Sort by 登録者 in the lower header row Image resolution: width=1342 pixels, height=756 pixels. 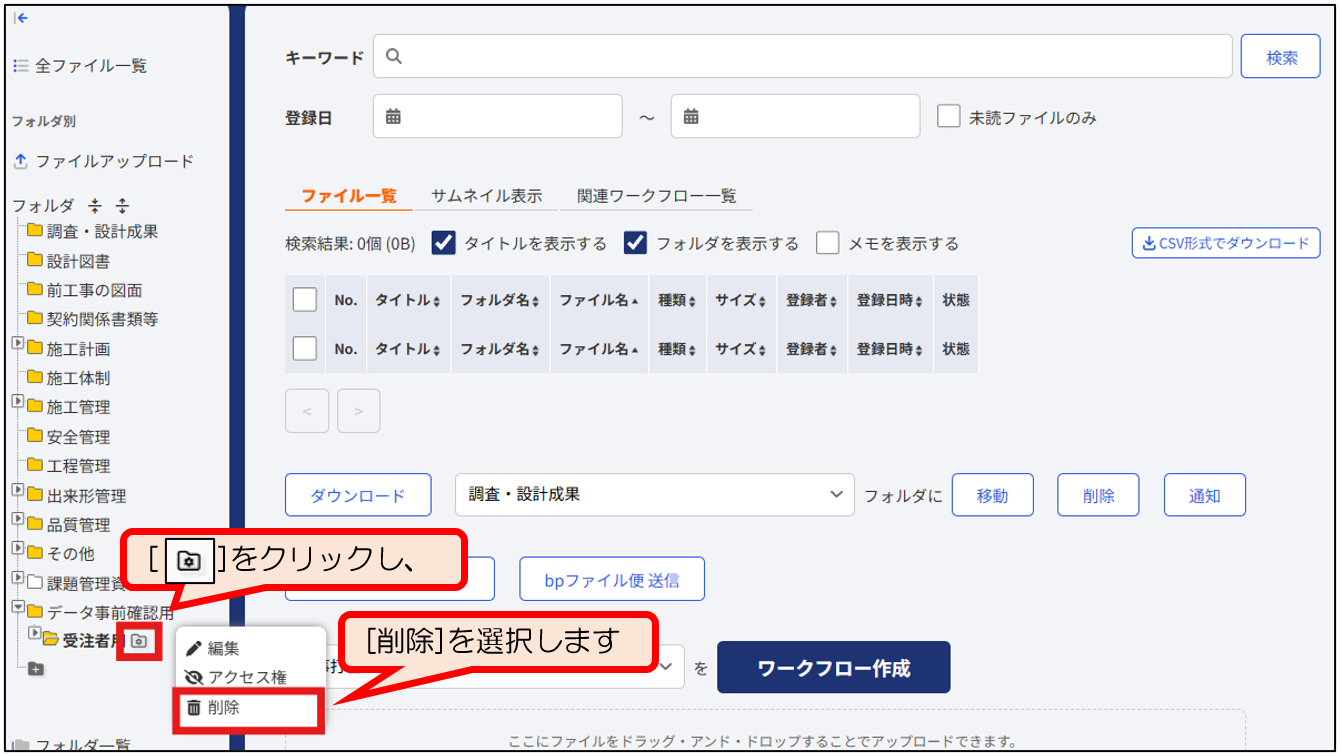[x=812, y=349]
